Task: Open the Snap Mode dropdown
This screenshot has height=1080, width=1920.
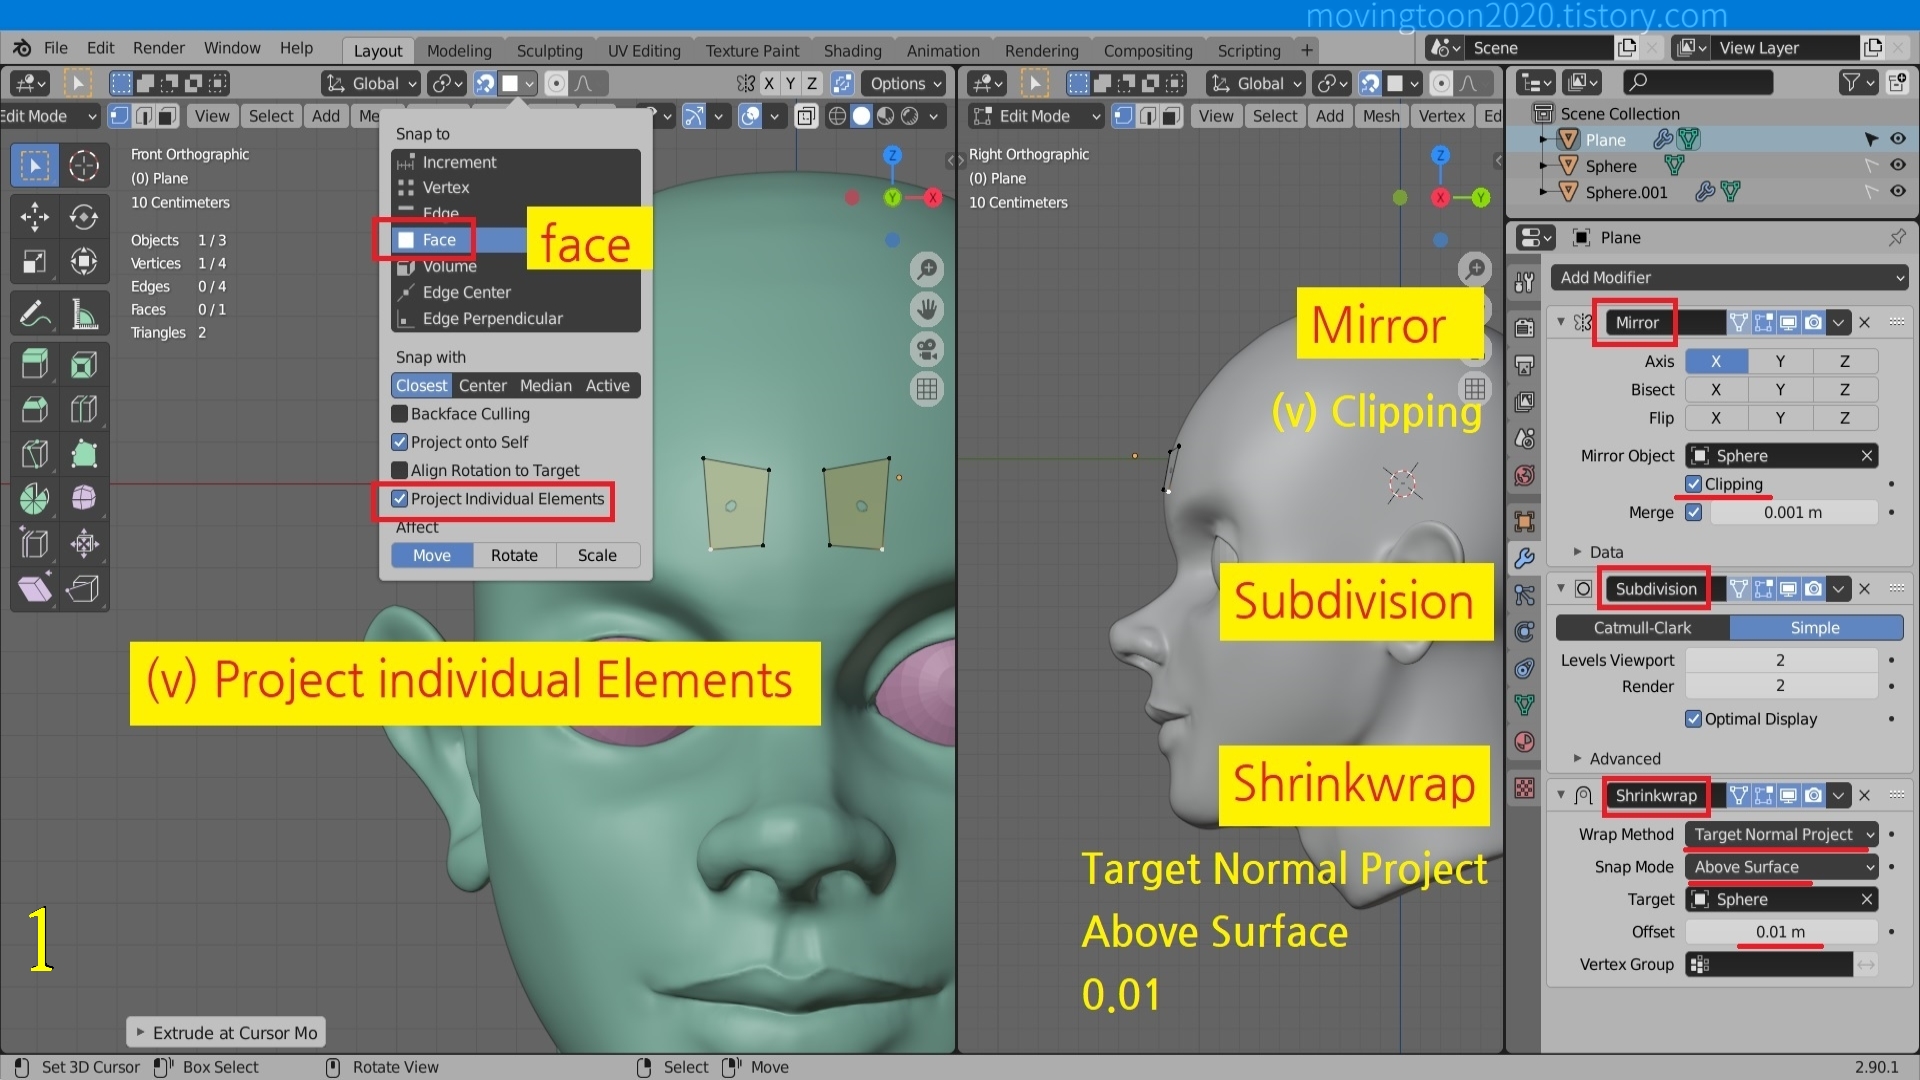Action: [1781, 867]
